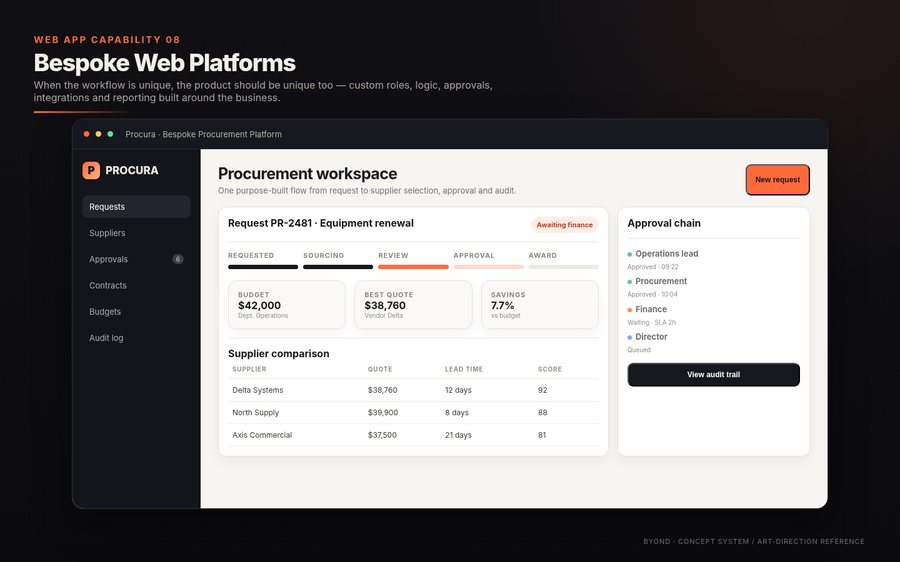Go to Approvals in the sidebar
The image size is (900, 562).
pyautogui.click(x=136, y=259)
